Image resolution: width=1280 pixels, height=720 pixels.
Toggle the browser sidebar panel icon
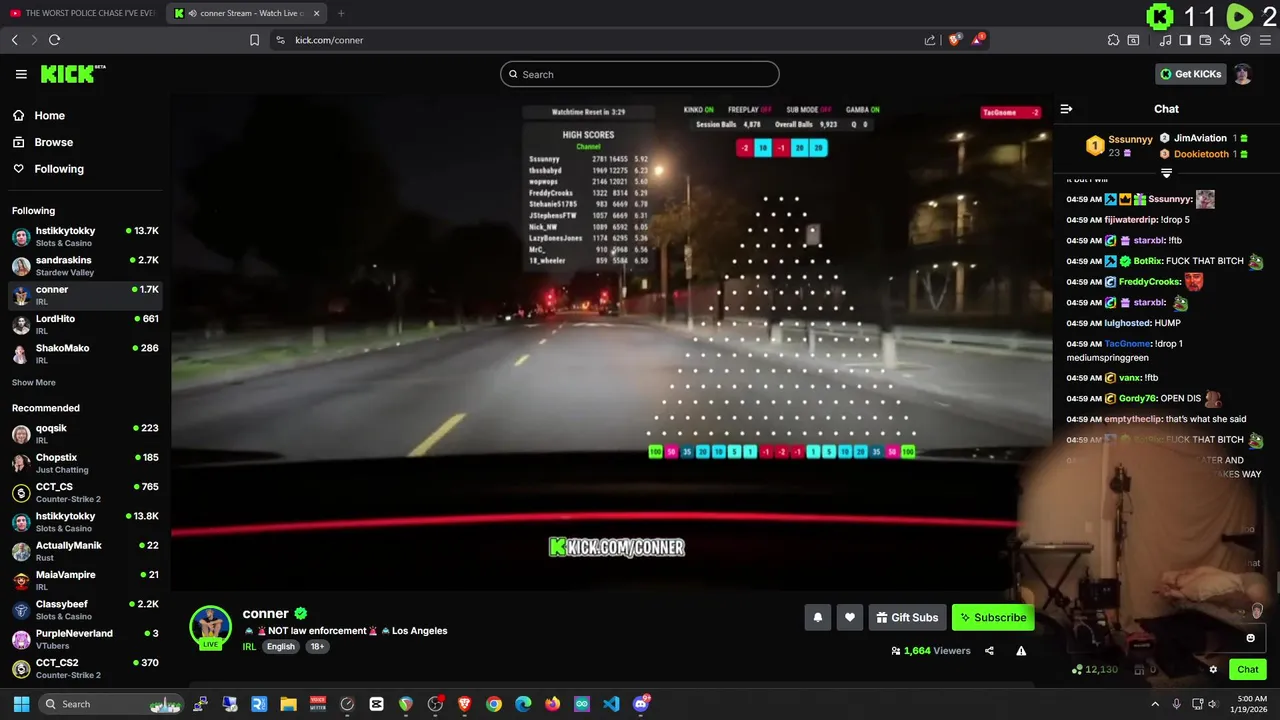1185,40
